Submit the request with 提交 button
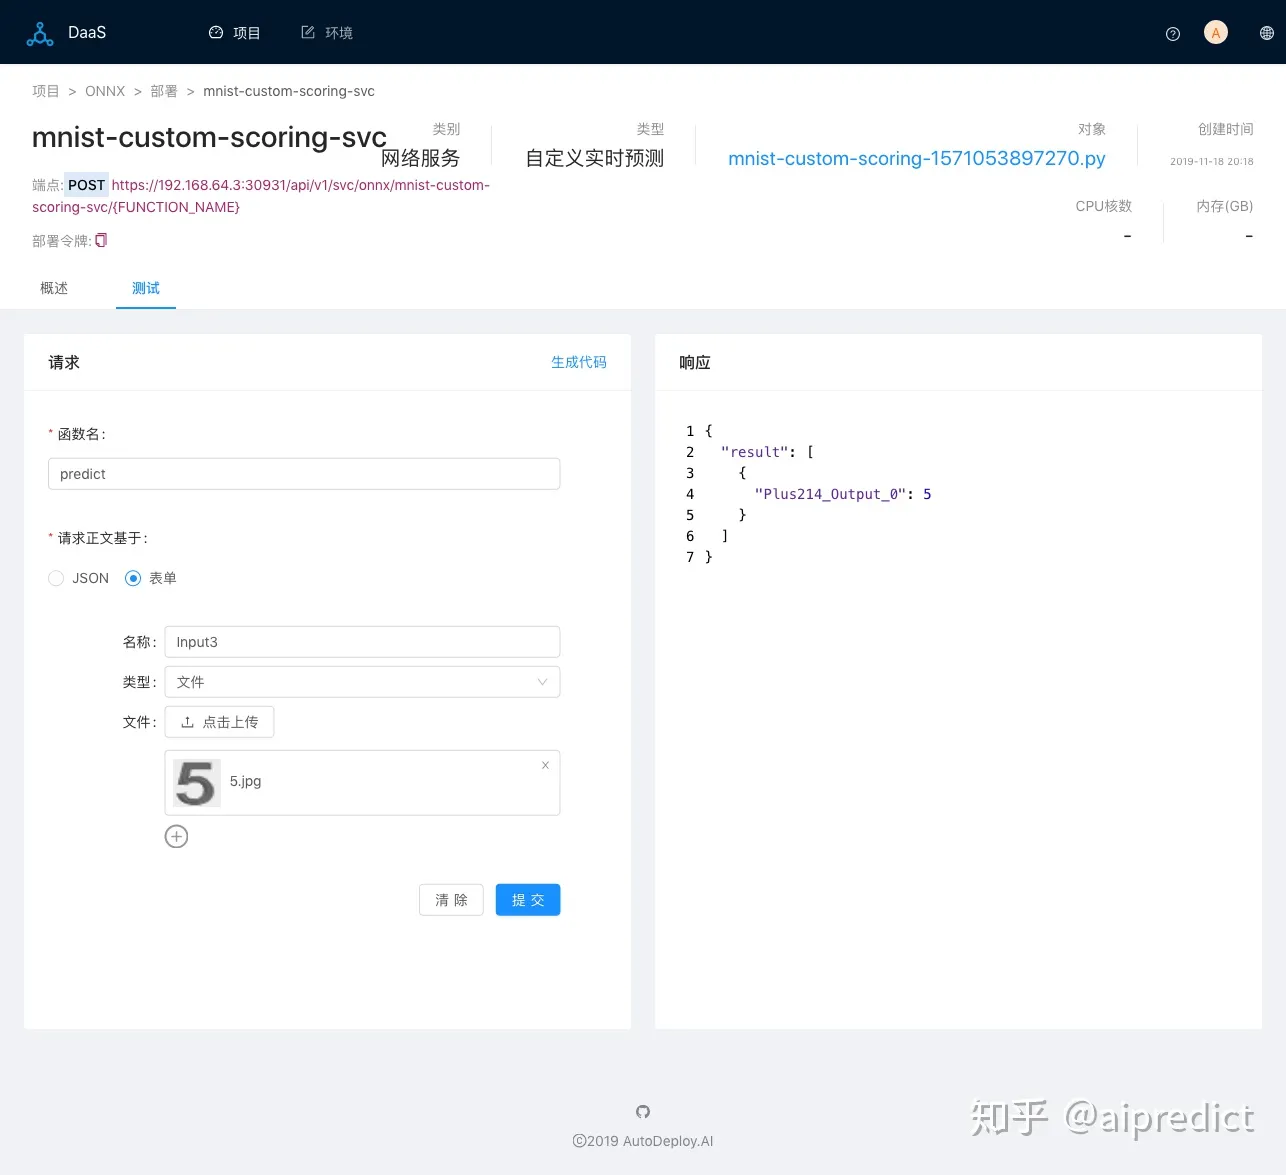This screenshot has width=1286, height=1175. pos(528,900)
